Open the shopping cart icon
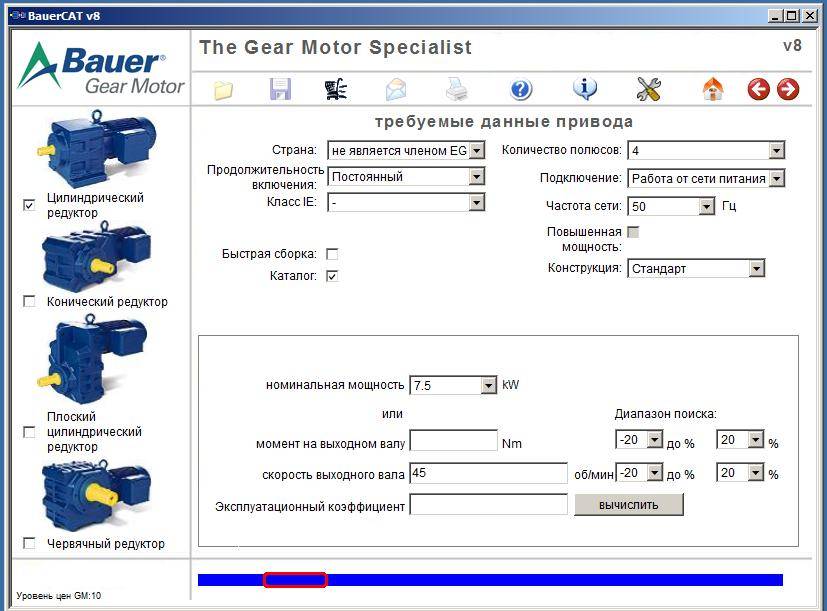This screenshot has width=827, height=611. tap(336, 89)
